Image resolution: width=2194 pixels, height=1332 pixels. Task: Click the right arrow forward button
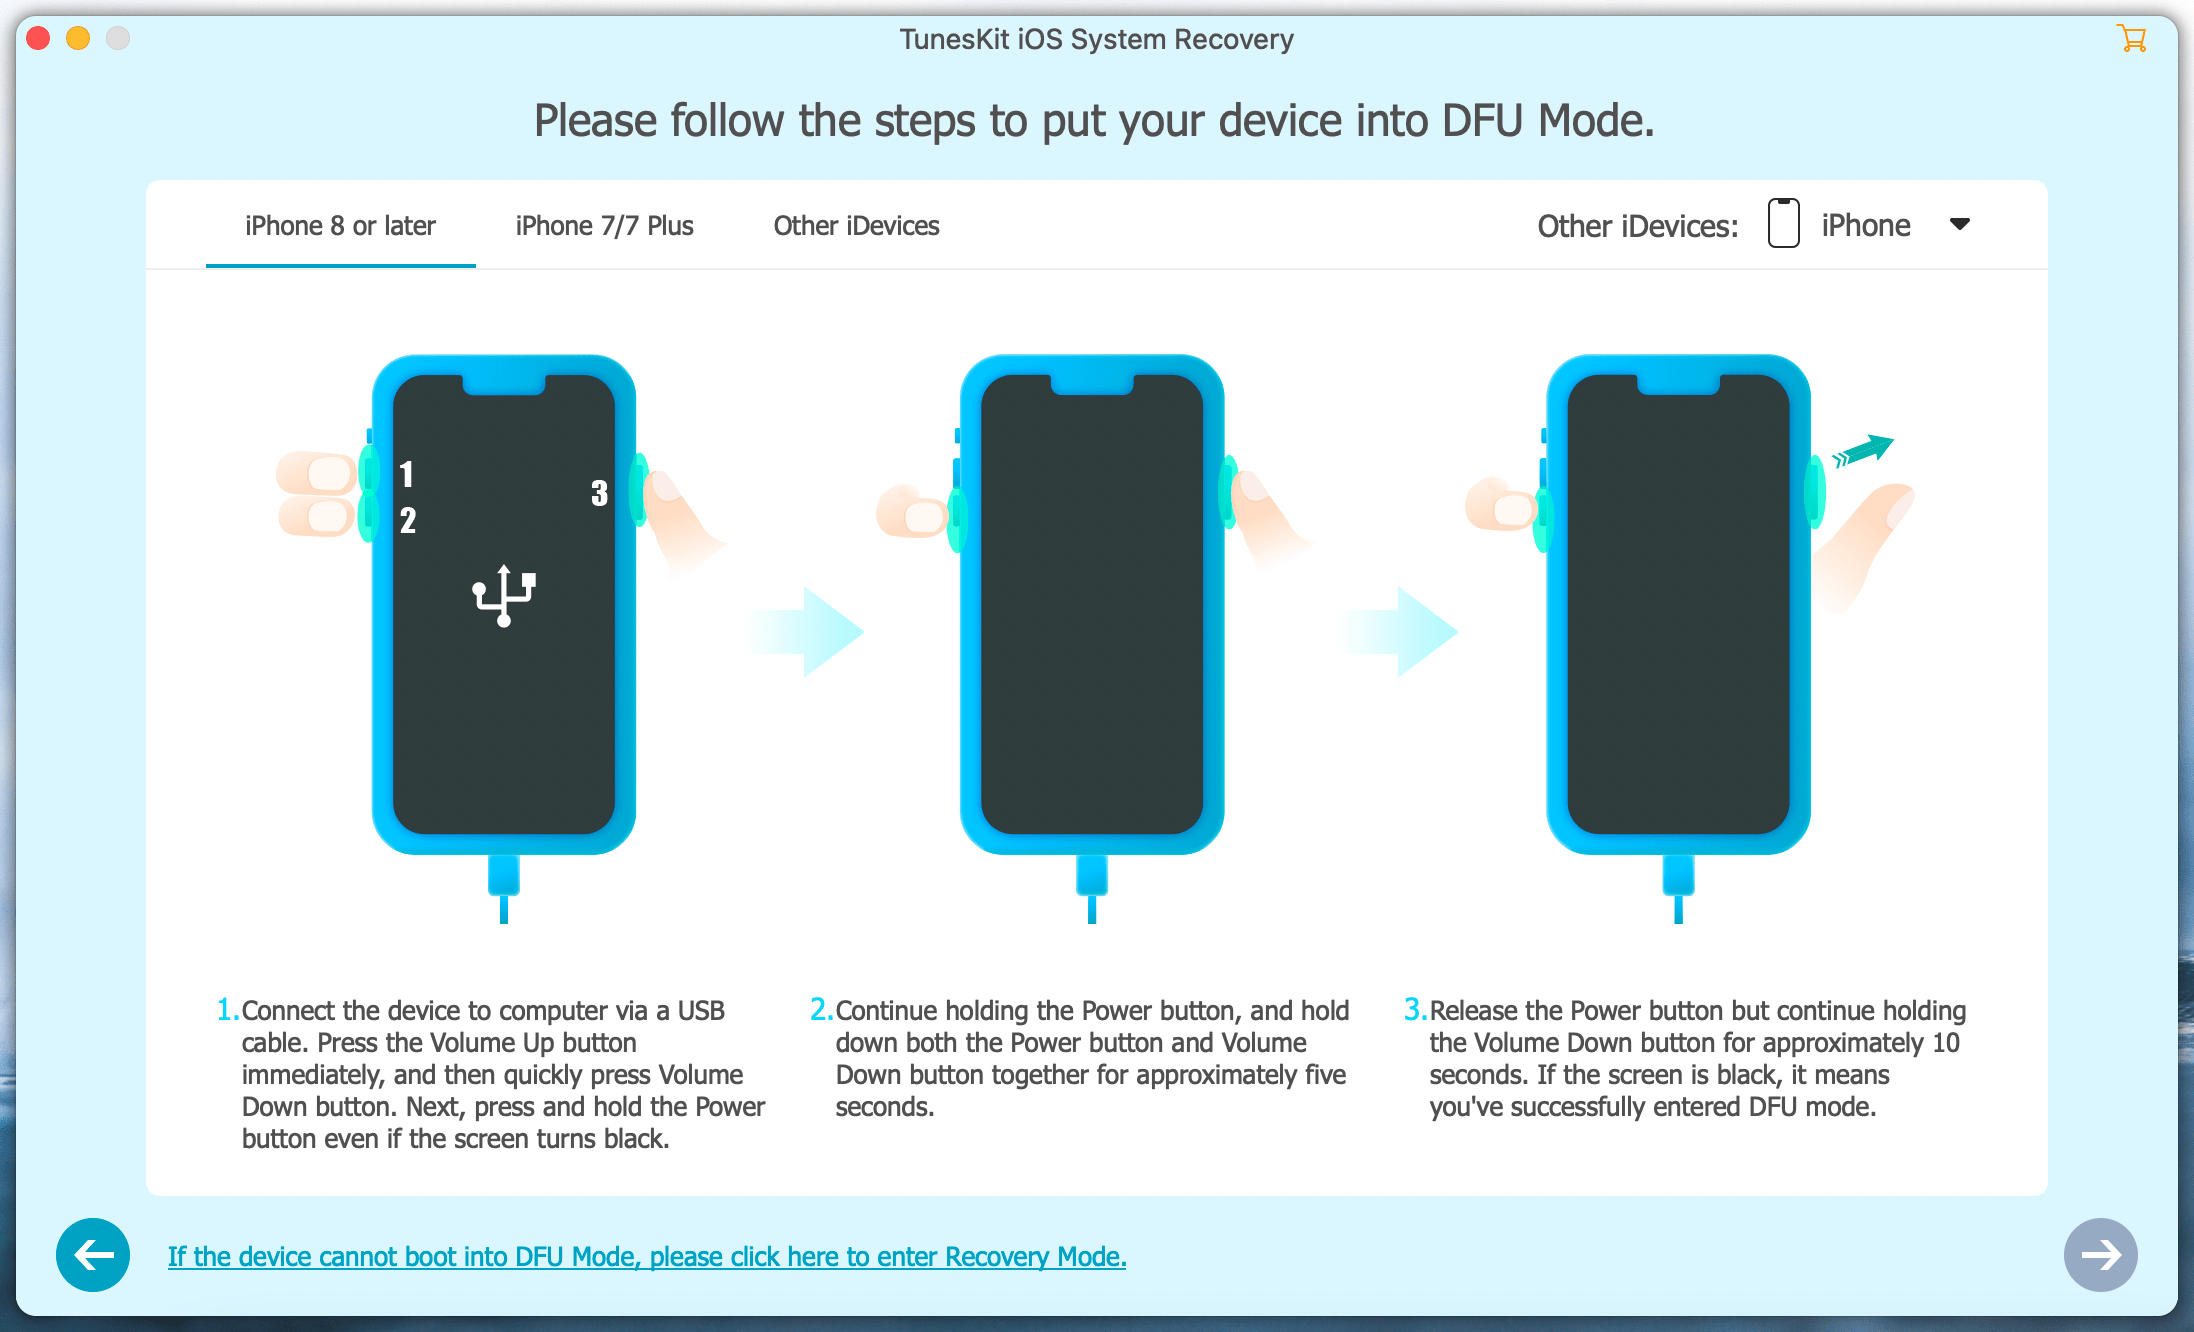[2100, 1254]
